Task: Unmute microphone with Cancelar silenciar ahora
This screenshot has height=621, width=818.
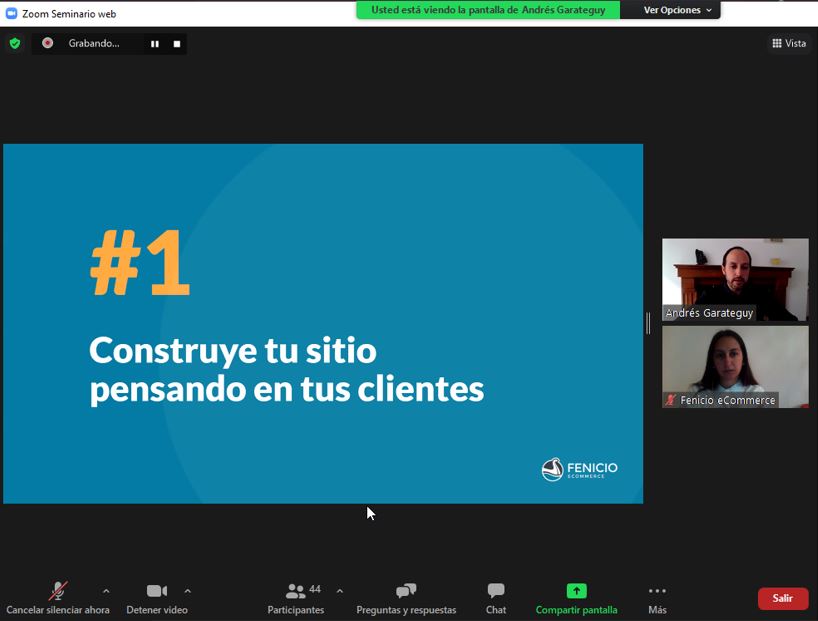Action: tap(58, 598)
